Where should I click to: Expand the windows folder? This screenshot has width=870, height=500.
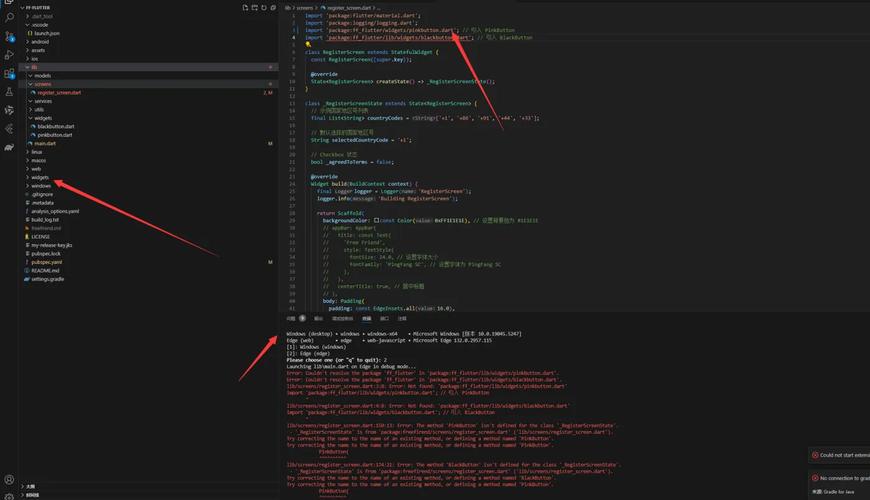(41, 186)
